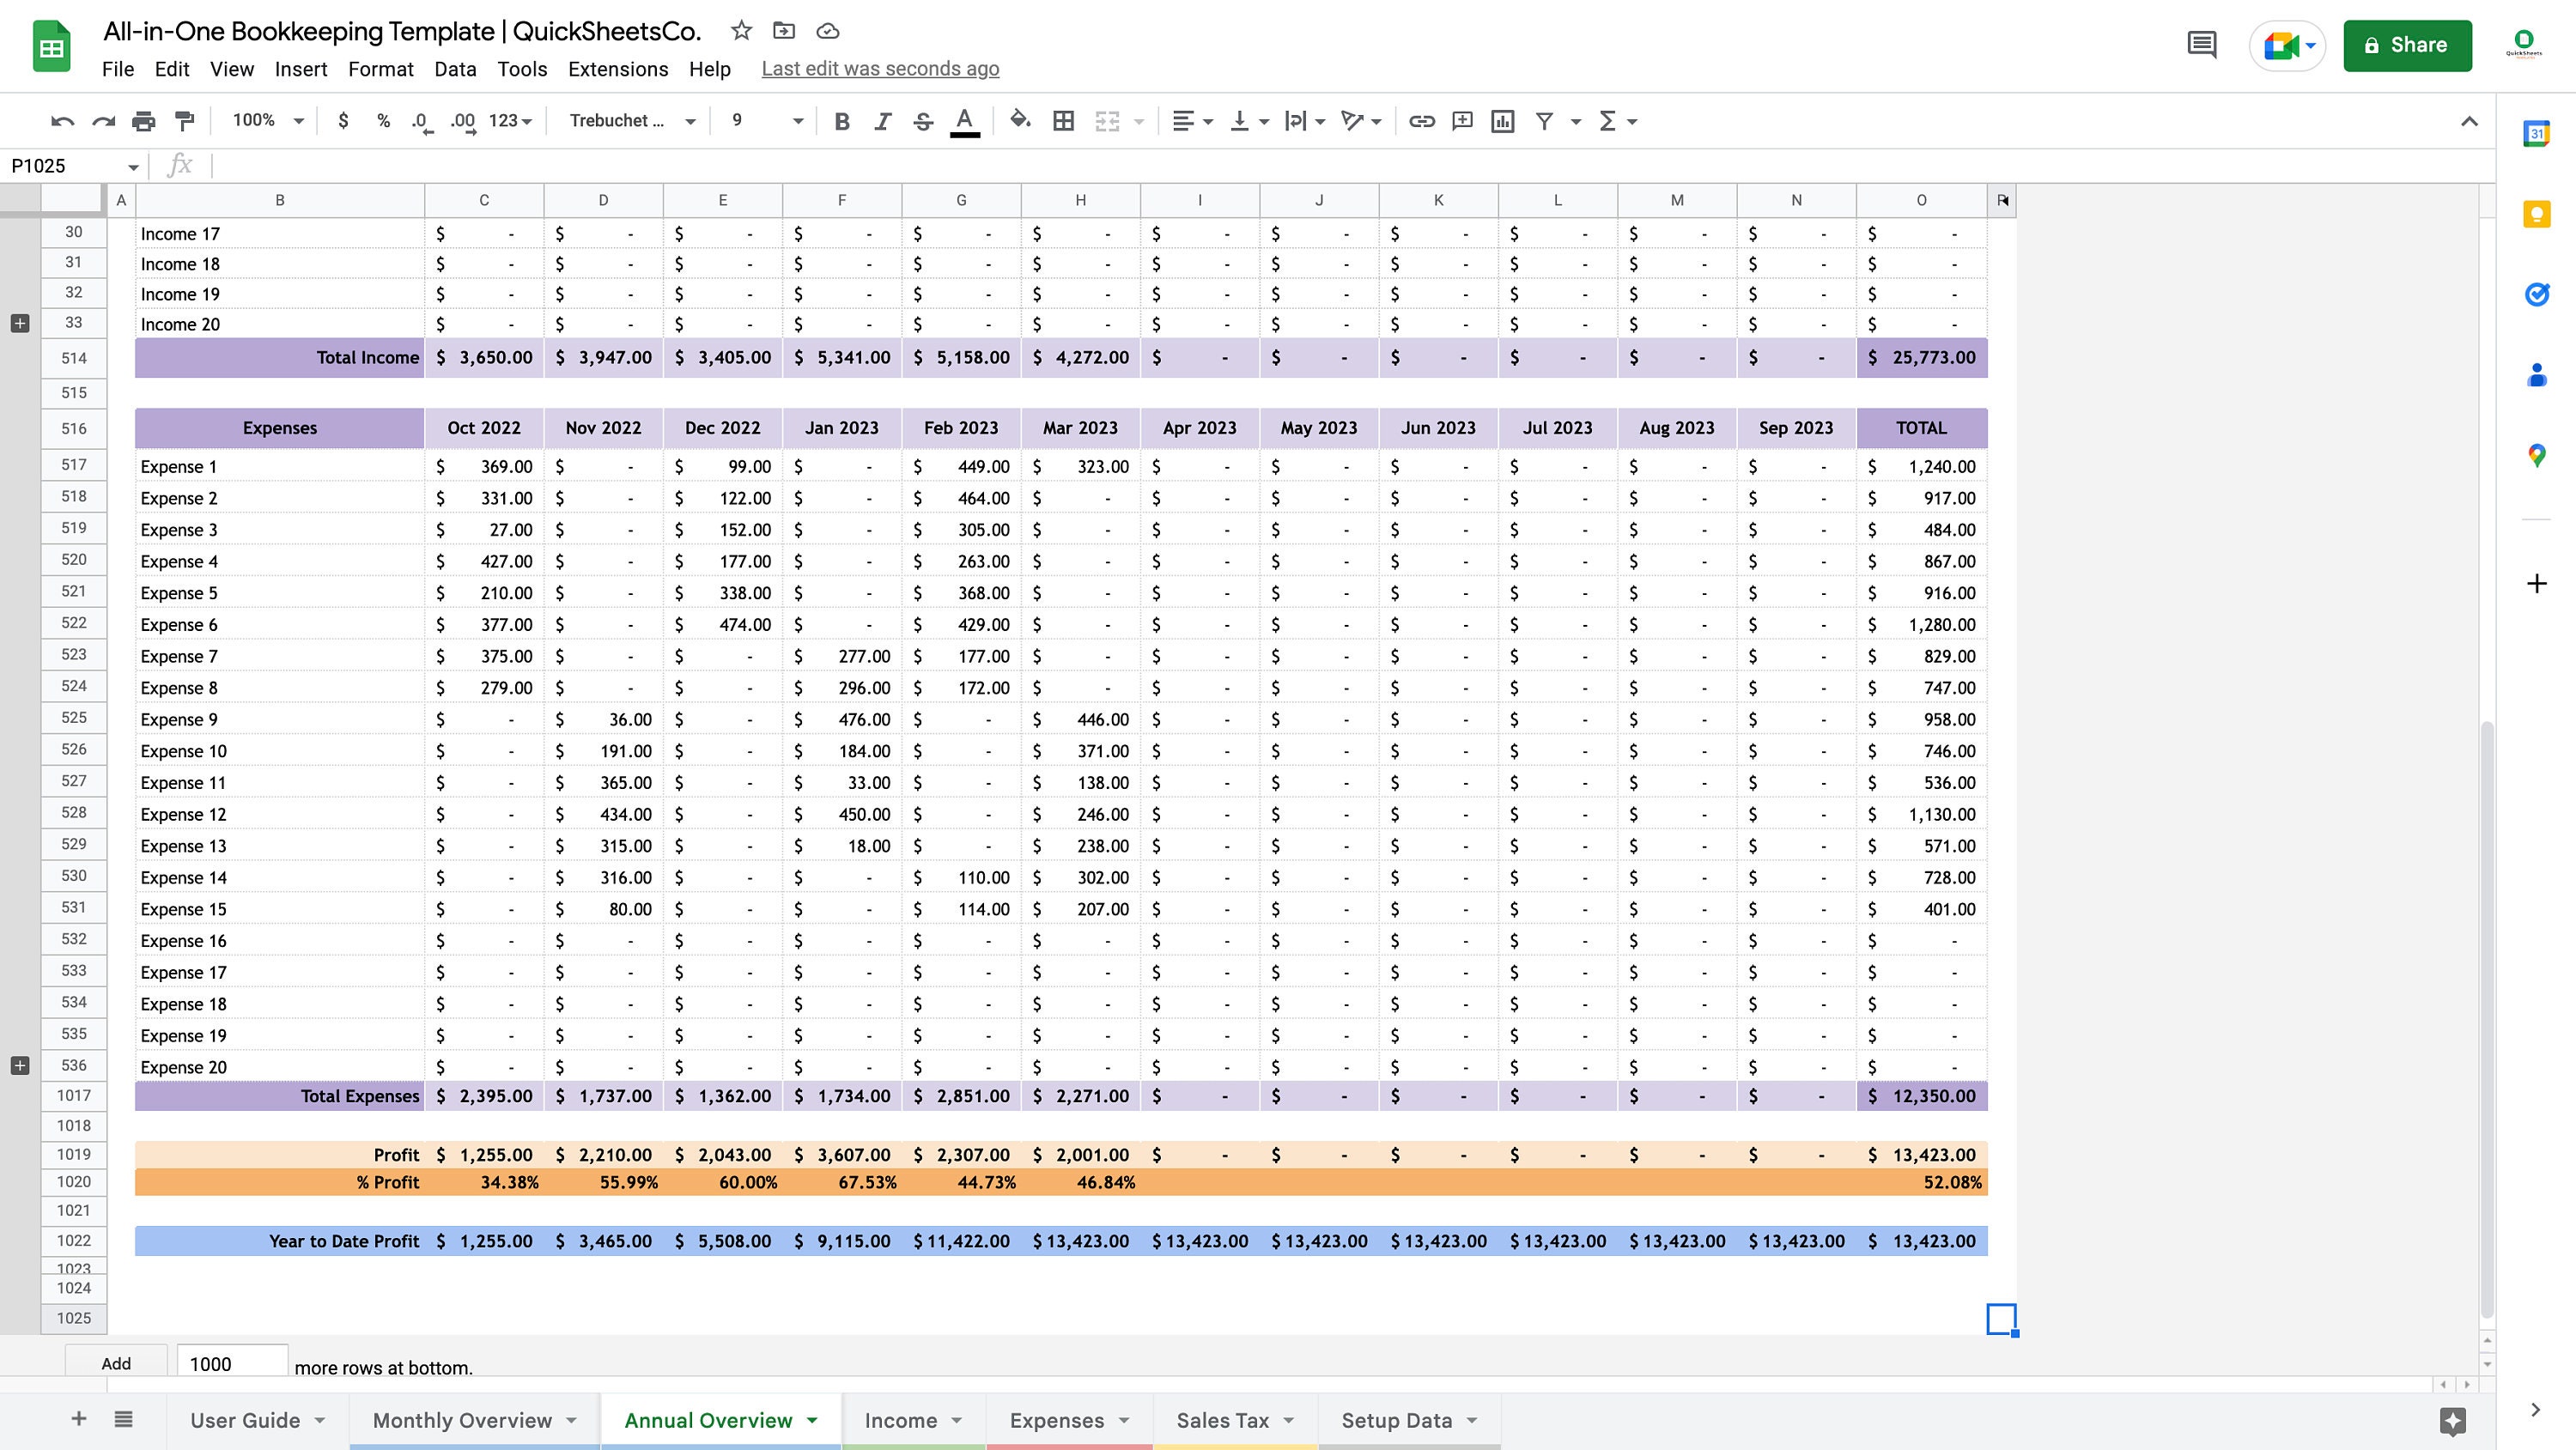Open the text color picker
2576x1450 pixels.
point(964,121)
